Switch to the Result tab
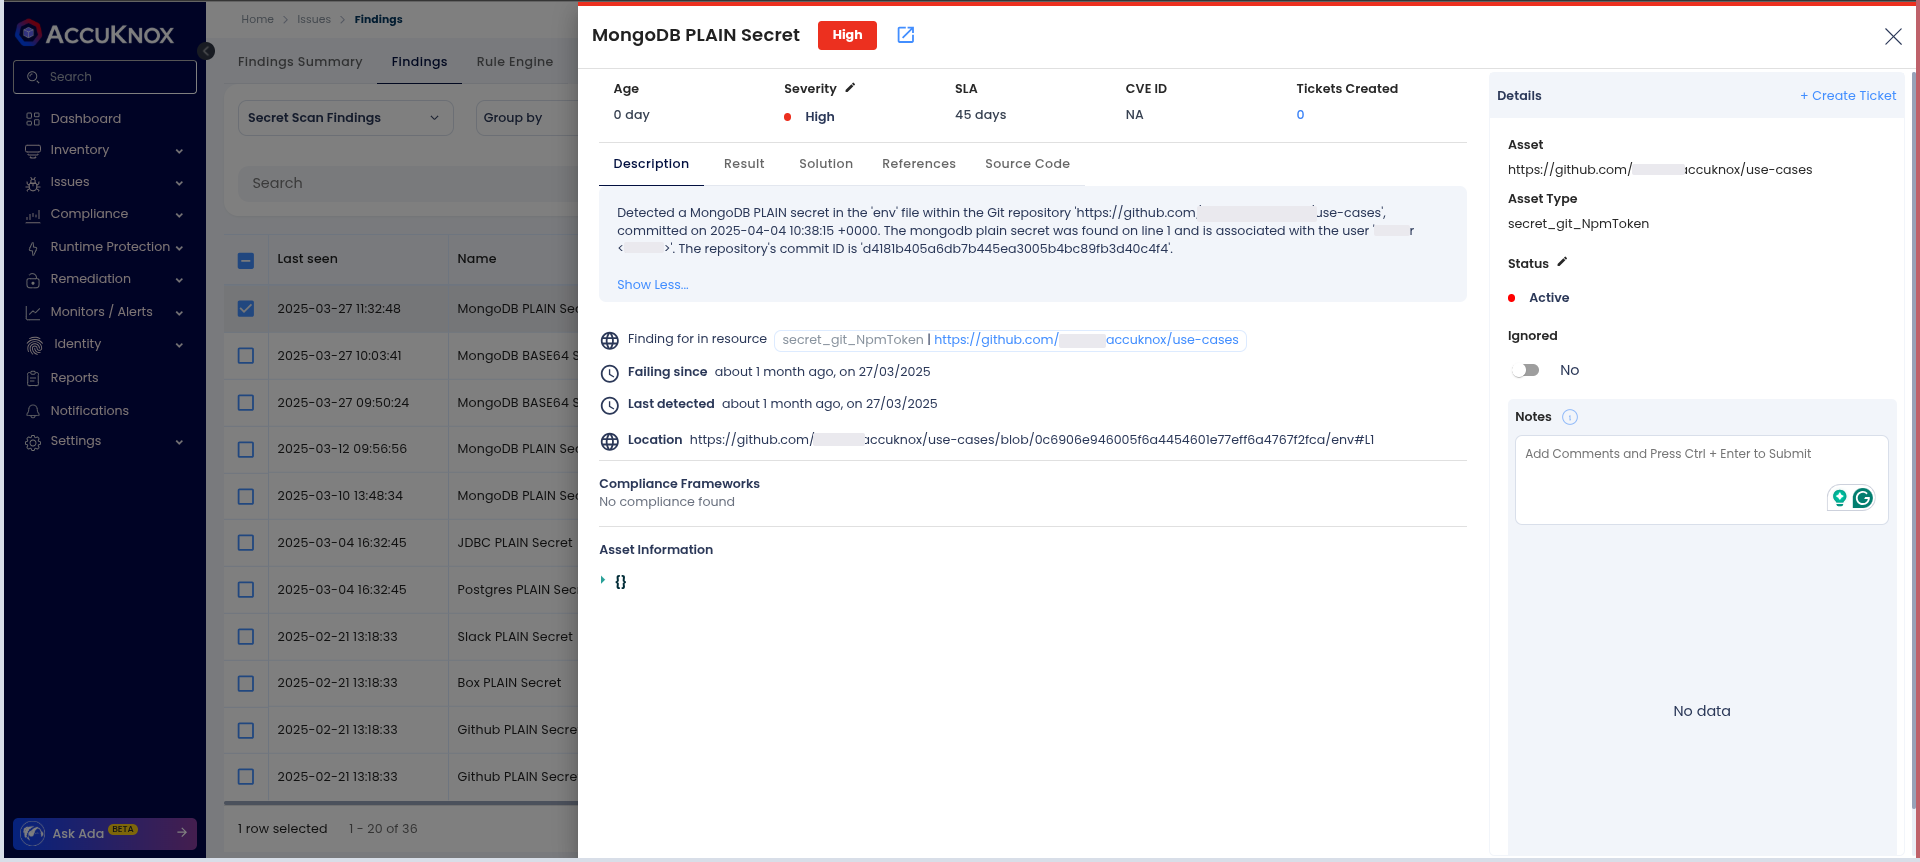 click(x=744, y=164)
